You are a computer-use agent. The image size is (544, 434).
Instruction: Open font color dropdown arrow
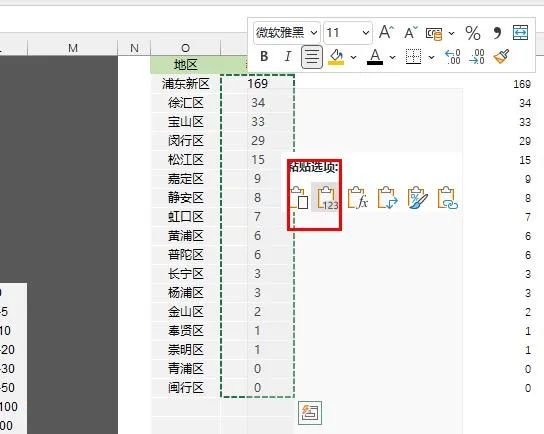[x=392, y=57]
